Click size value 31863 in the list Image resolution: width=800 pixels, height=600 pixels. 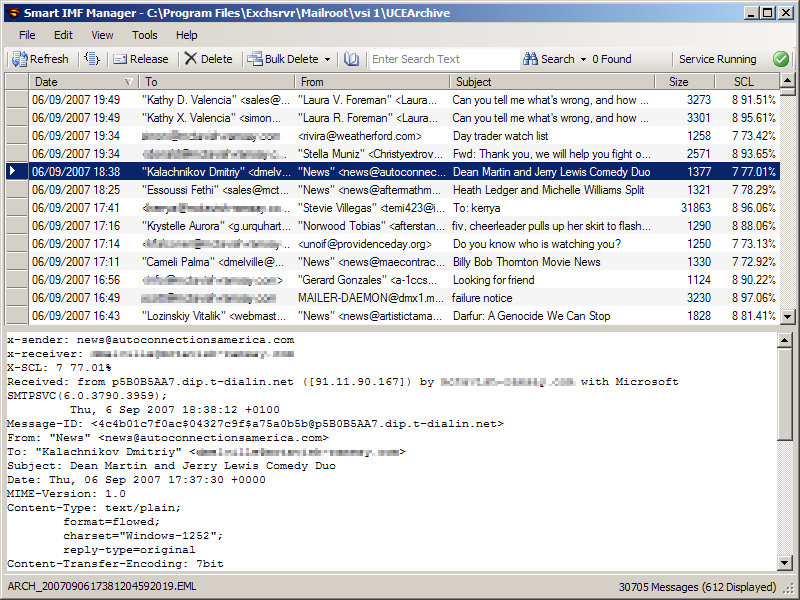pyautogui.click(x=695, y=208)
